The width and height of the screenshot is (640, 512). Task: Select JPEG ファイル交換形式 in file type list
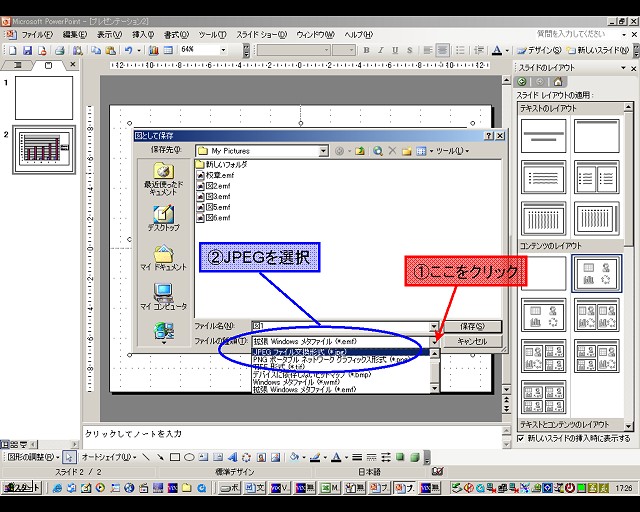tap(341, 352)
